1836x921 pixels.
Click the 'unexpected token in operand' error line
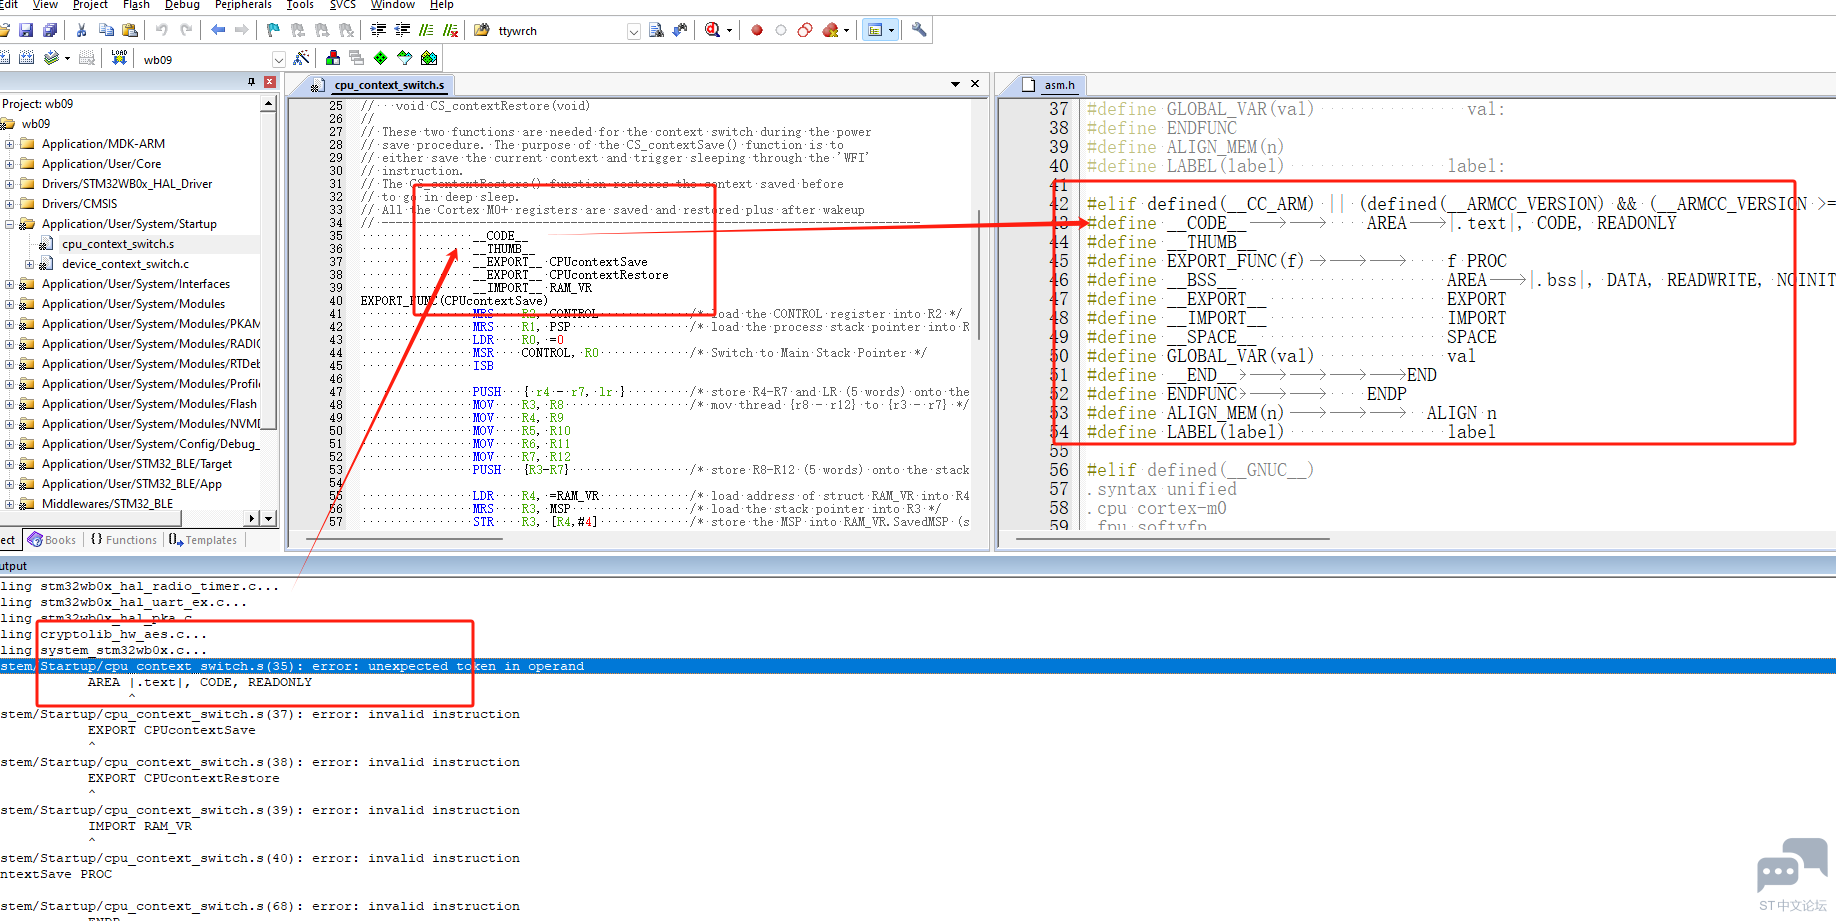[918, 666]
